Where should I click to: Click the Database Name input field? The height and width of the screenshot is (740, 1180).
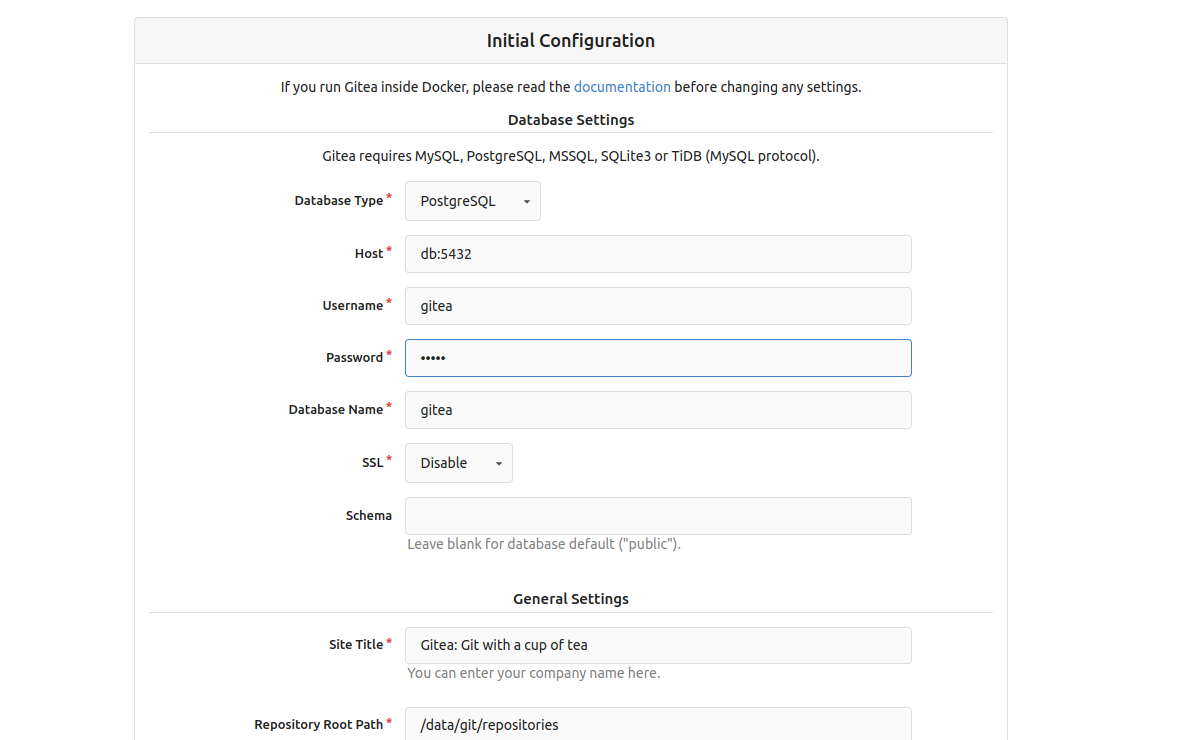657,410
